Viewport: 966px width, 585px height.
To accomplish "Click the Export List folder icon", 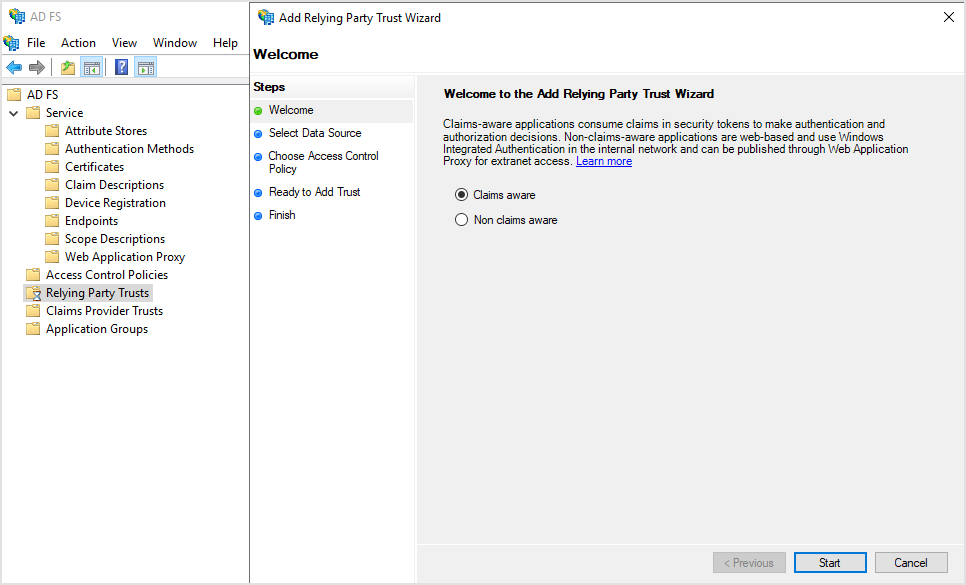I will point(67,67).
